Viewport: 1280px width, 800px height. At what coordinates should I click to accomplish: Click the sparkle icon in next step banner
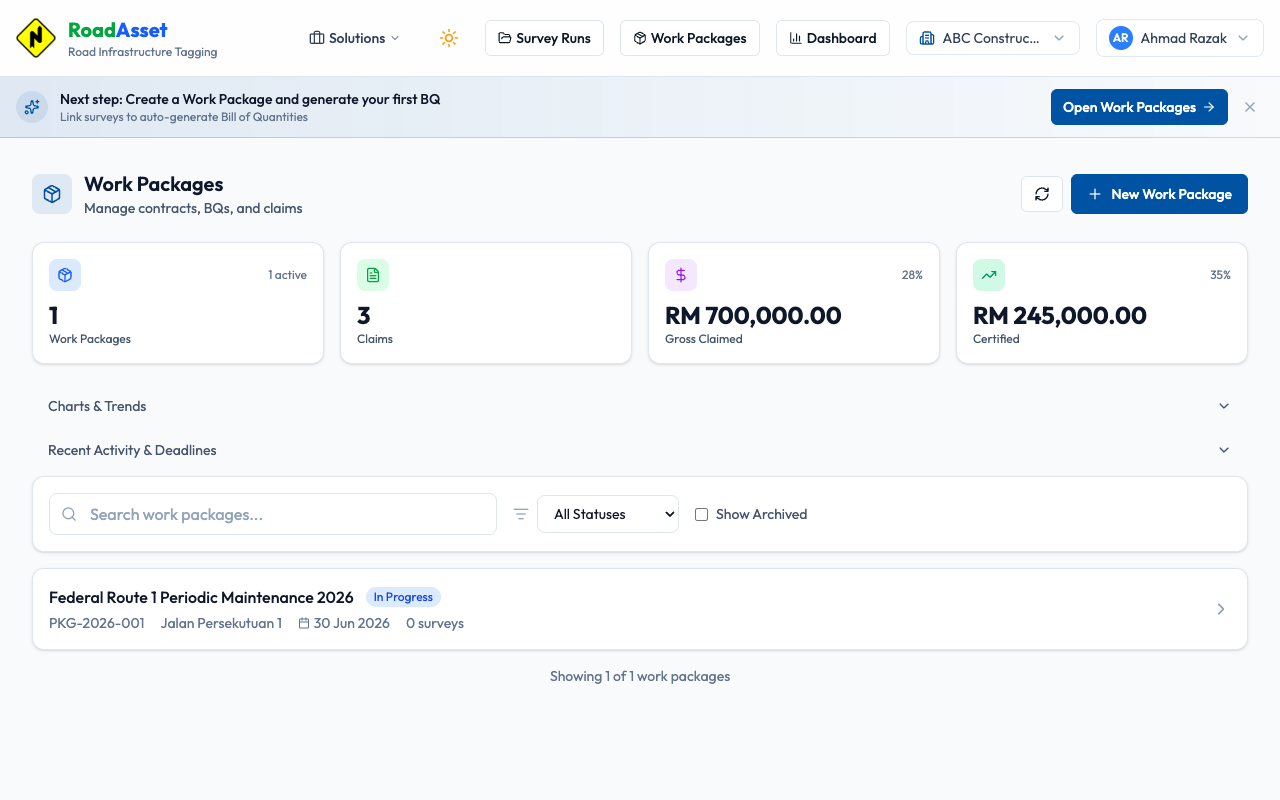pos(32,107)
